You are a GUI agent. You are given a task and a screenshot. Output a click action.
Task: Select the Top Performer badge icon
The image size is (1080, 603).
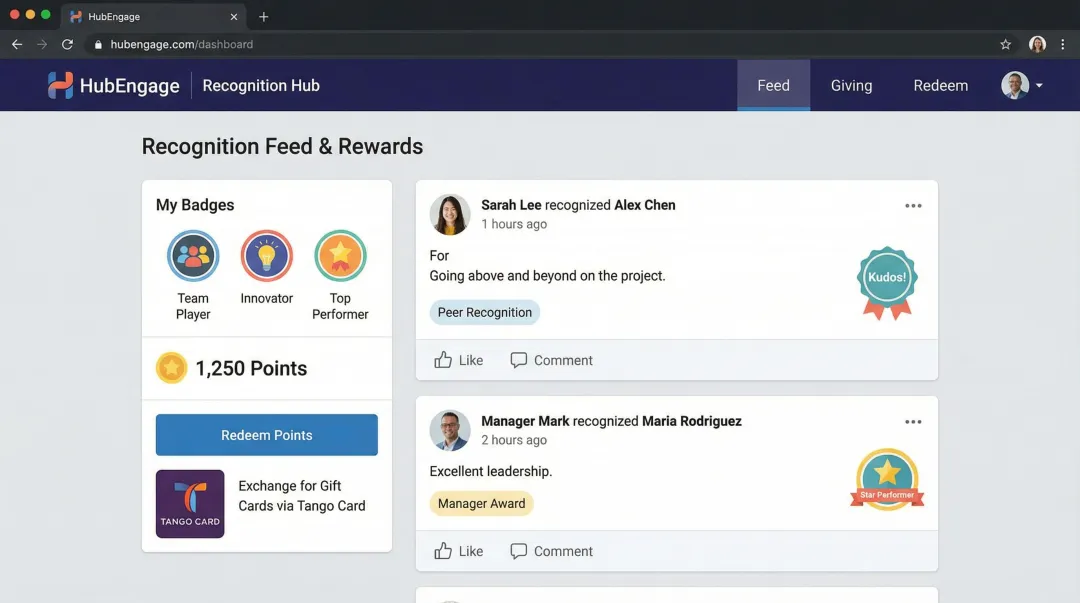click(x=340, y=255)
